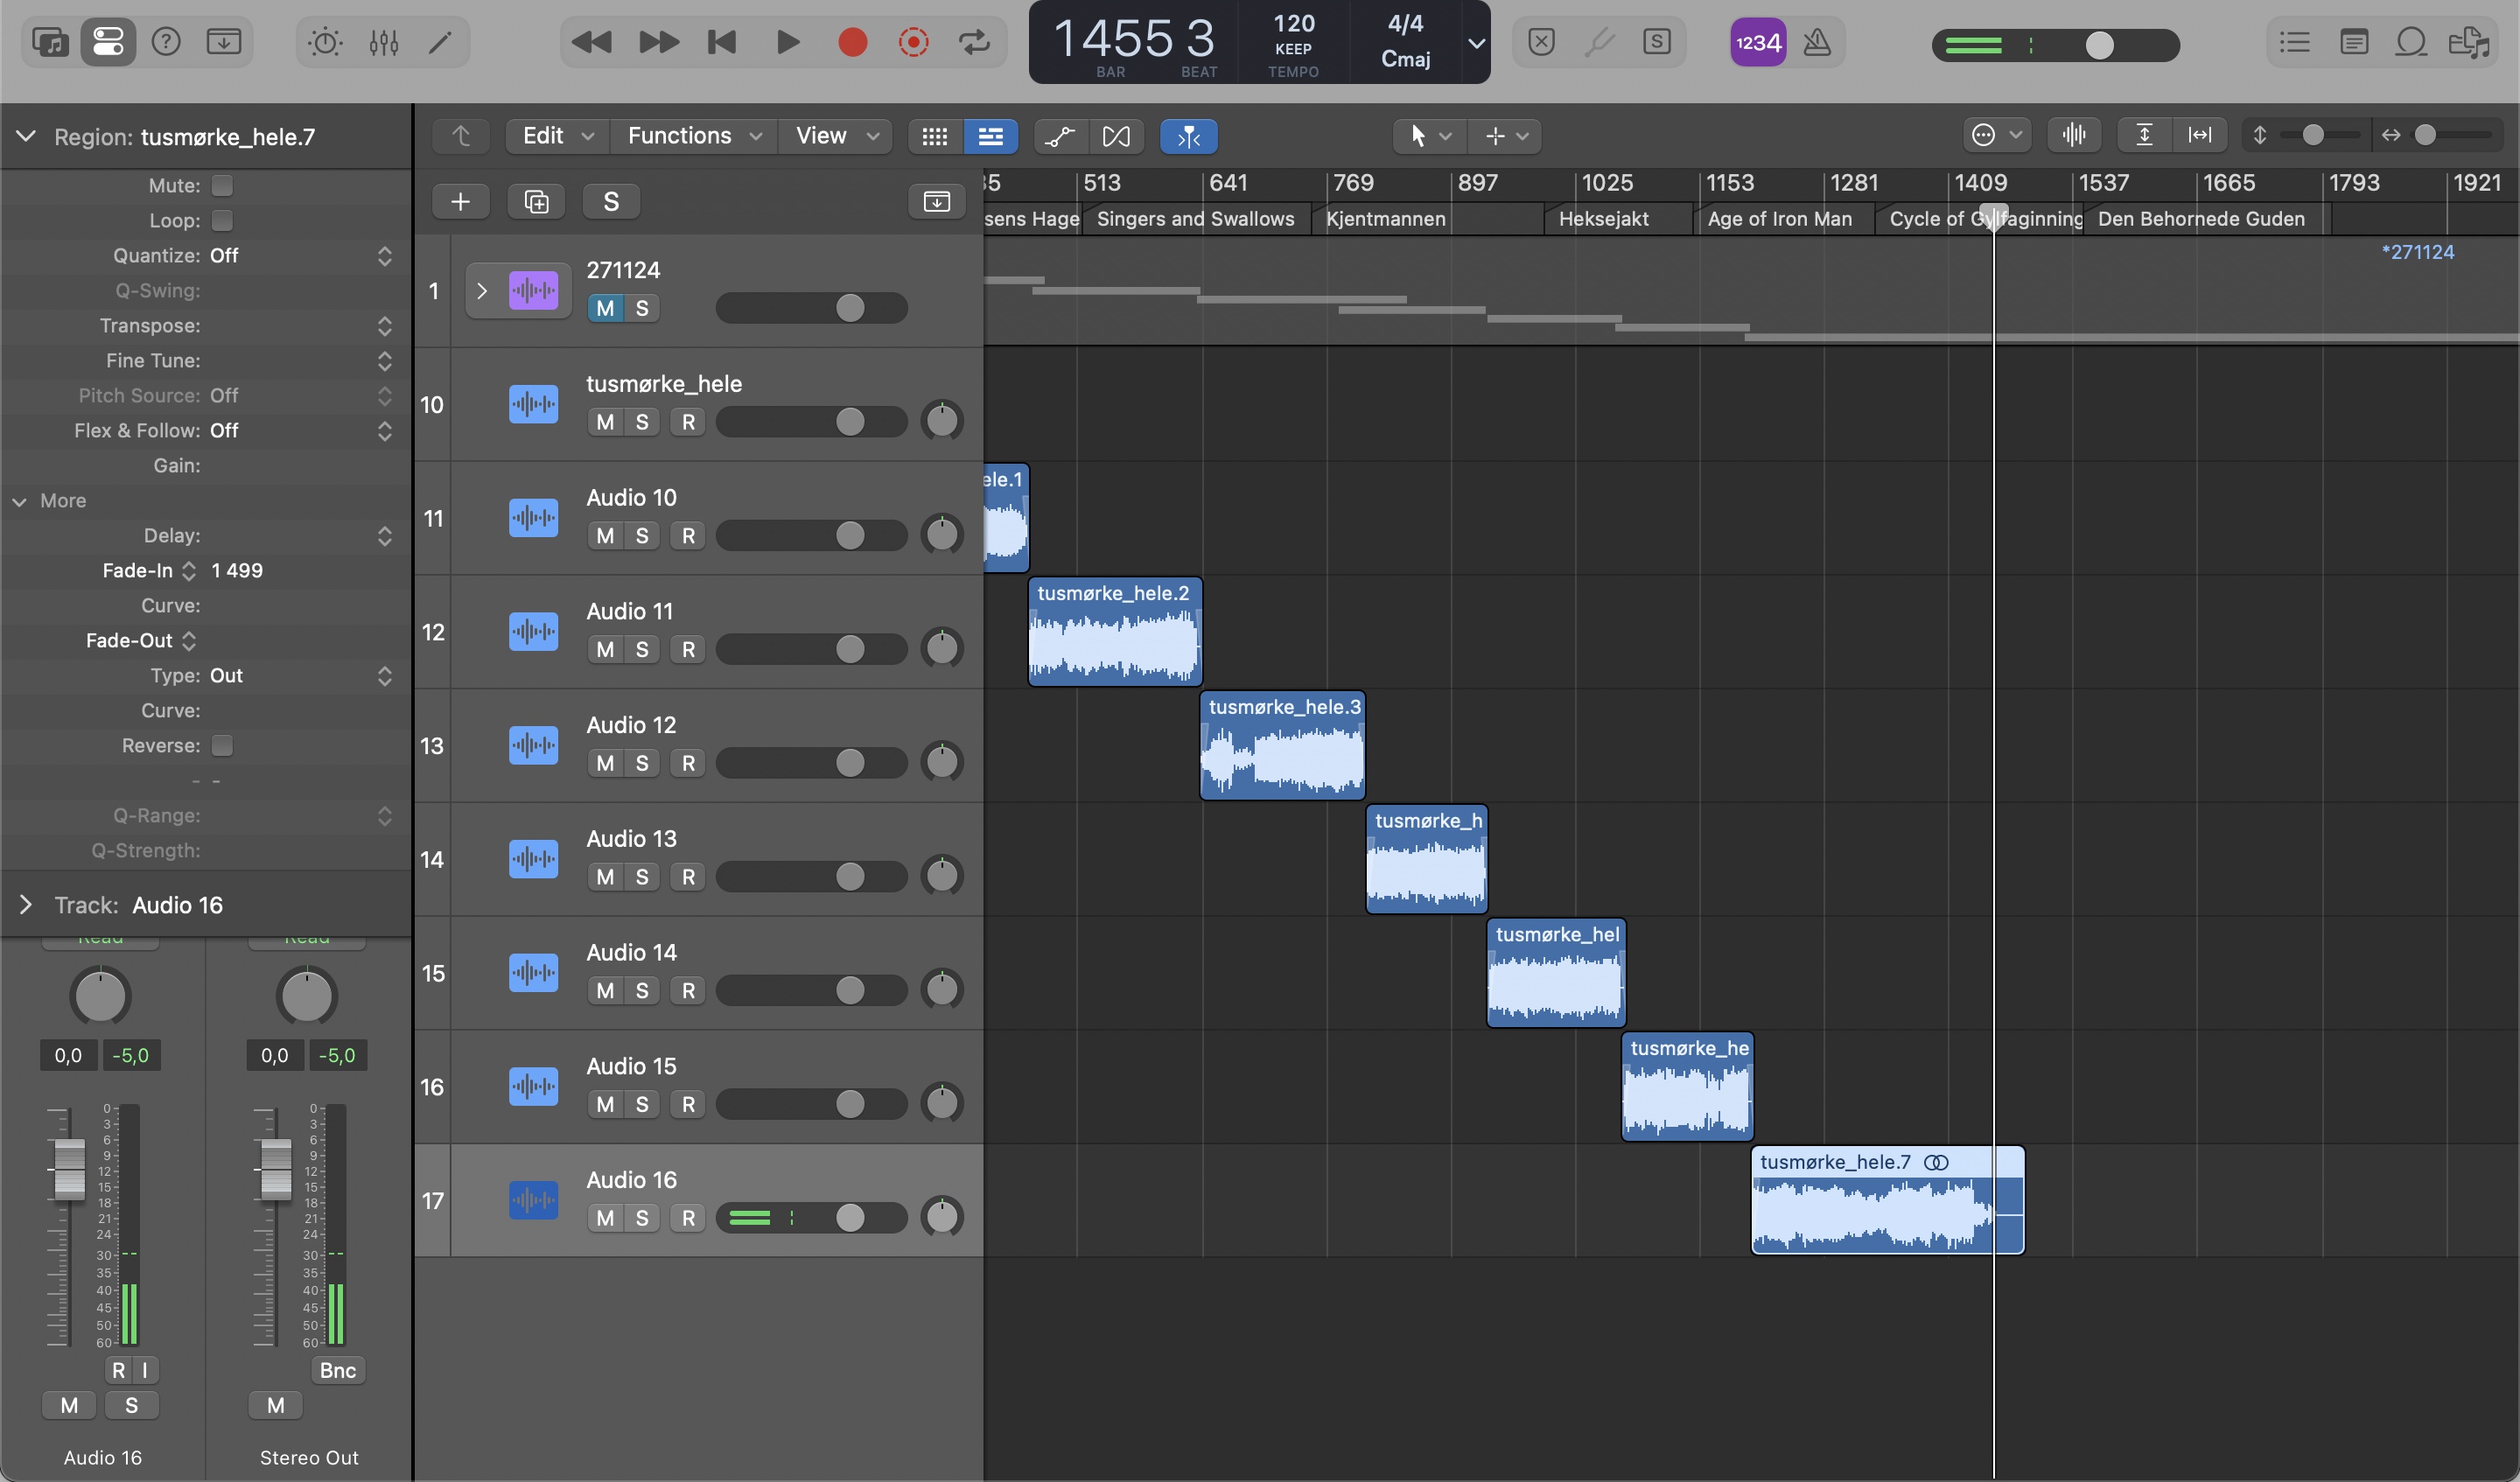The image size is (2520, 1482).
Task: Expand the 271124 track stack
Action: pyautogui.click(x=482, y=291)
